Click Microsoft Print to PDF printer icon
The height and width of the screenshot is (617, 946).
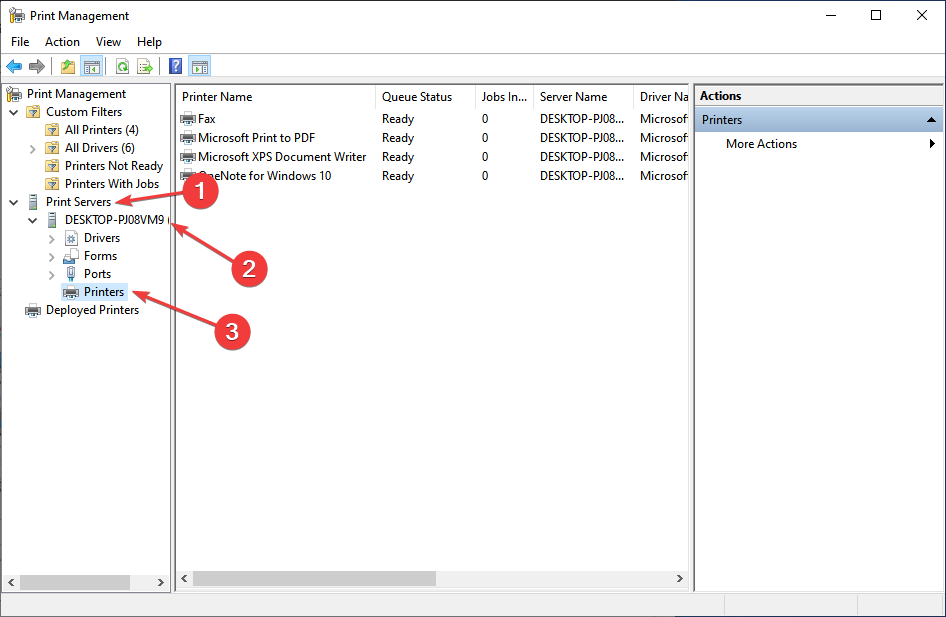tap(188, 138)
